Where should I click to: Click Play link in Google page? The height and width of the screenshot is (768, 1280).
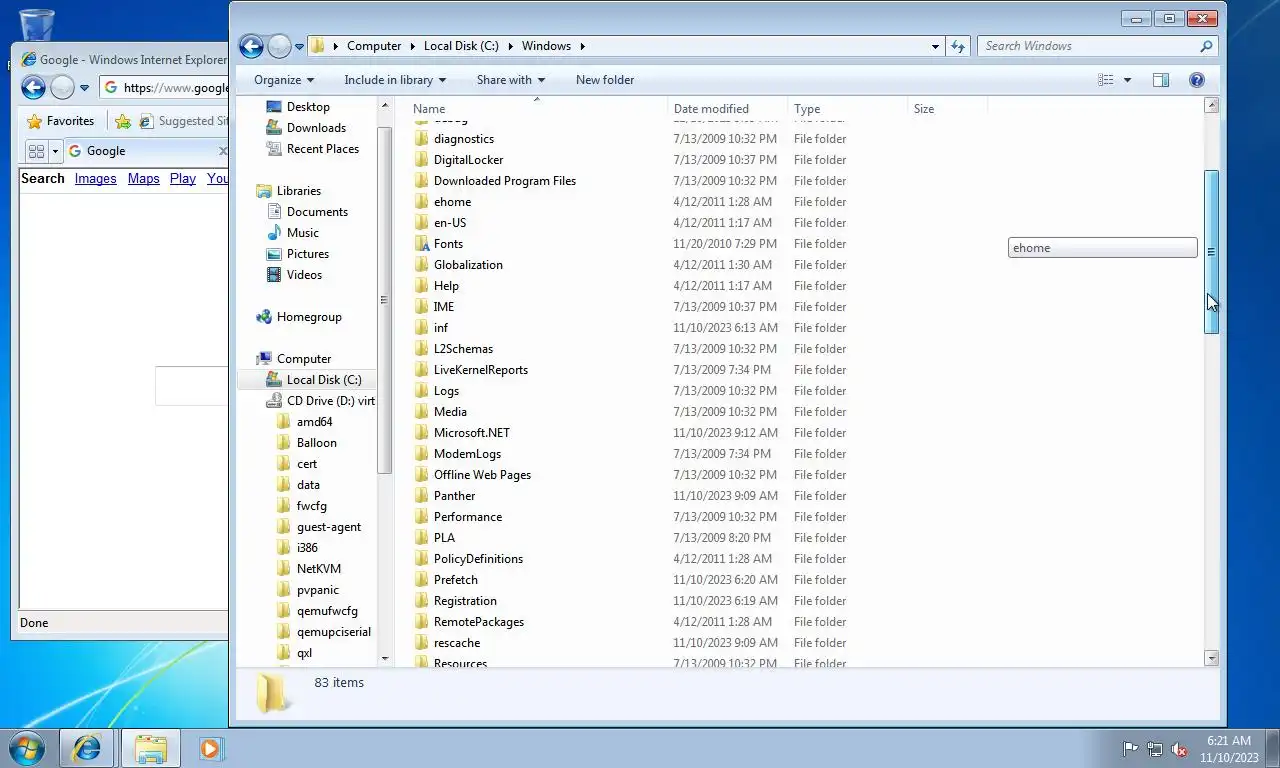click(183, 178)
